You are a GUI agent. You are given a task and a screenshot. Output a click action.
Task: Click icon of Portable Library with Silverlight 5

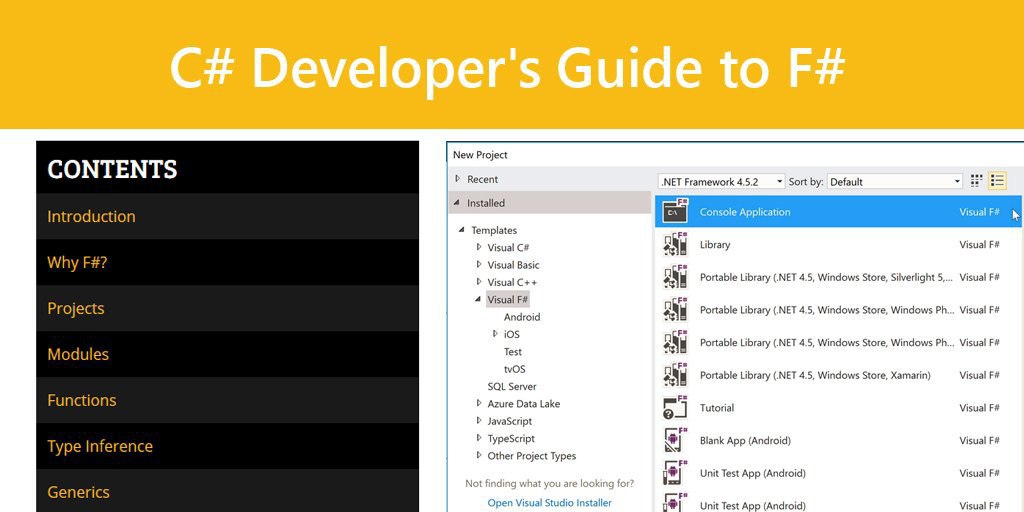tap(675, 277)
